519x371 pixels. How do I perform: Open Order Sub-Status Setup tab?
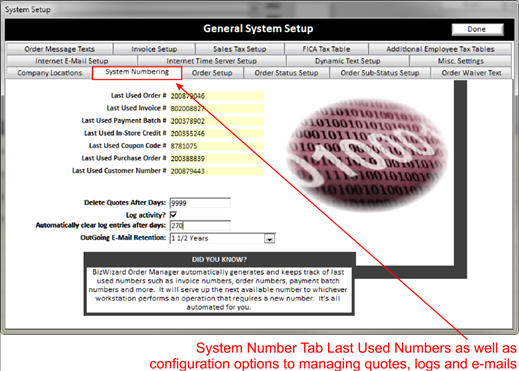pyautogui.click(x=380, y=73)
